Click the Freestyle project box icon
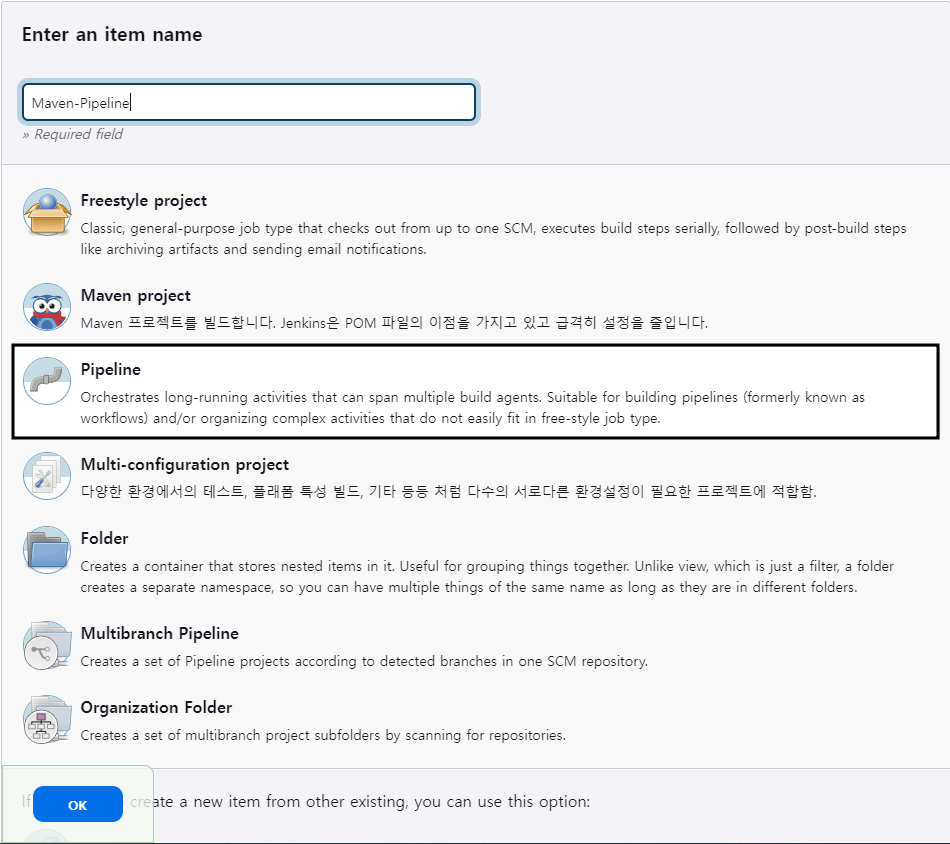Viewport: 950px width, 844px height. pyautogui.click(x=47, y=211)
